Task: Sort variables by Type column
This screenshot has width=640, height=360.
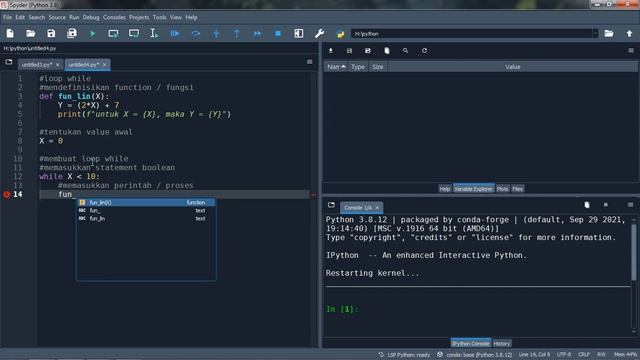Action: 358,67
